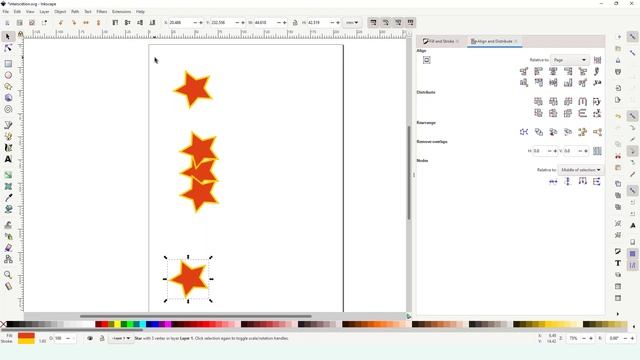
Task: Toggle touch selection mode button
Action: (x=44, y=23)
